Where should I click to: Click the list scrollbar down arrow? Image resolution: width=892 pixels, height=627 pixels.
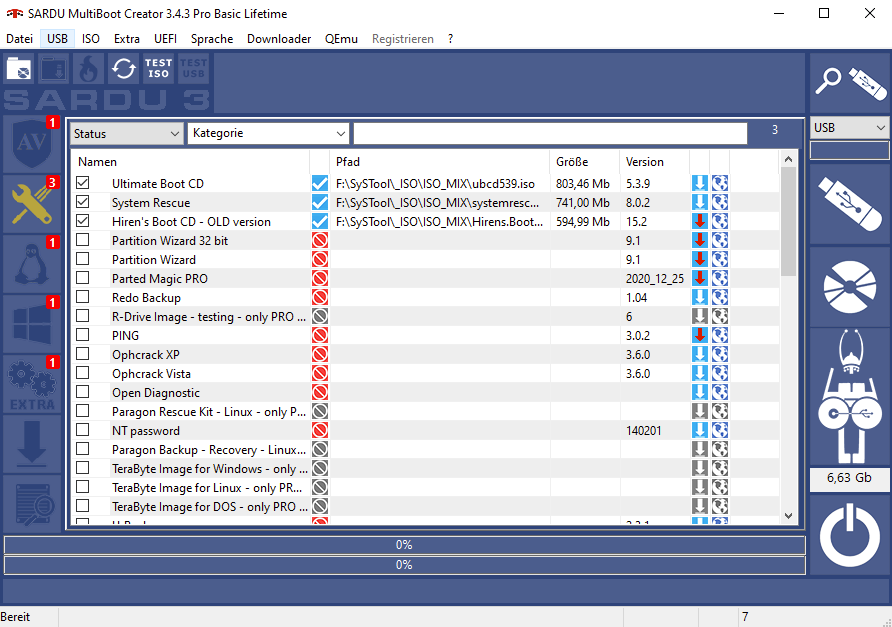(788, 516)
